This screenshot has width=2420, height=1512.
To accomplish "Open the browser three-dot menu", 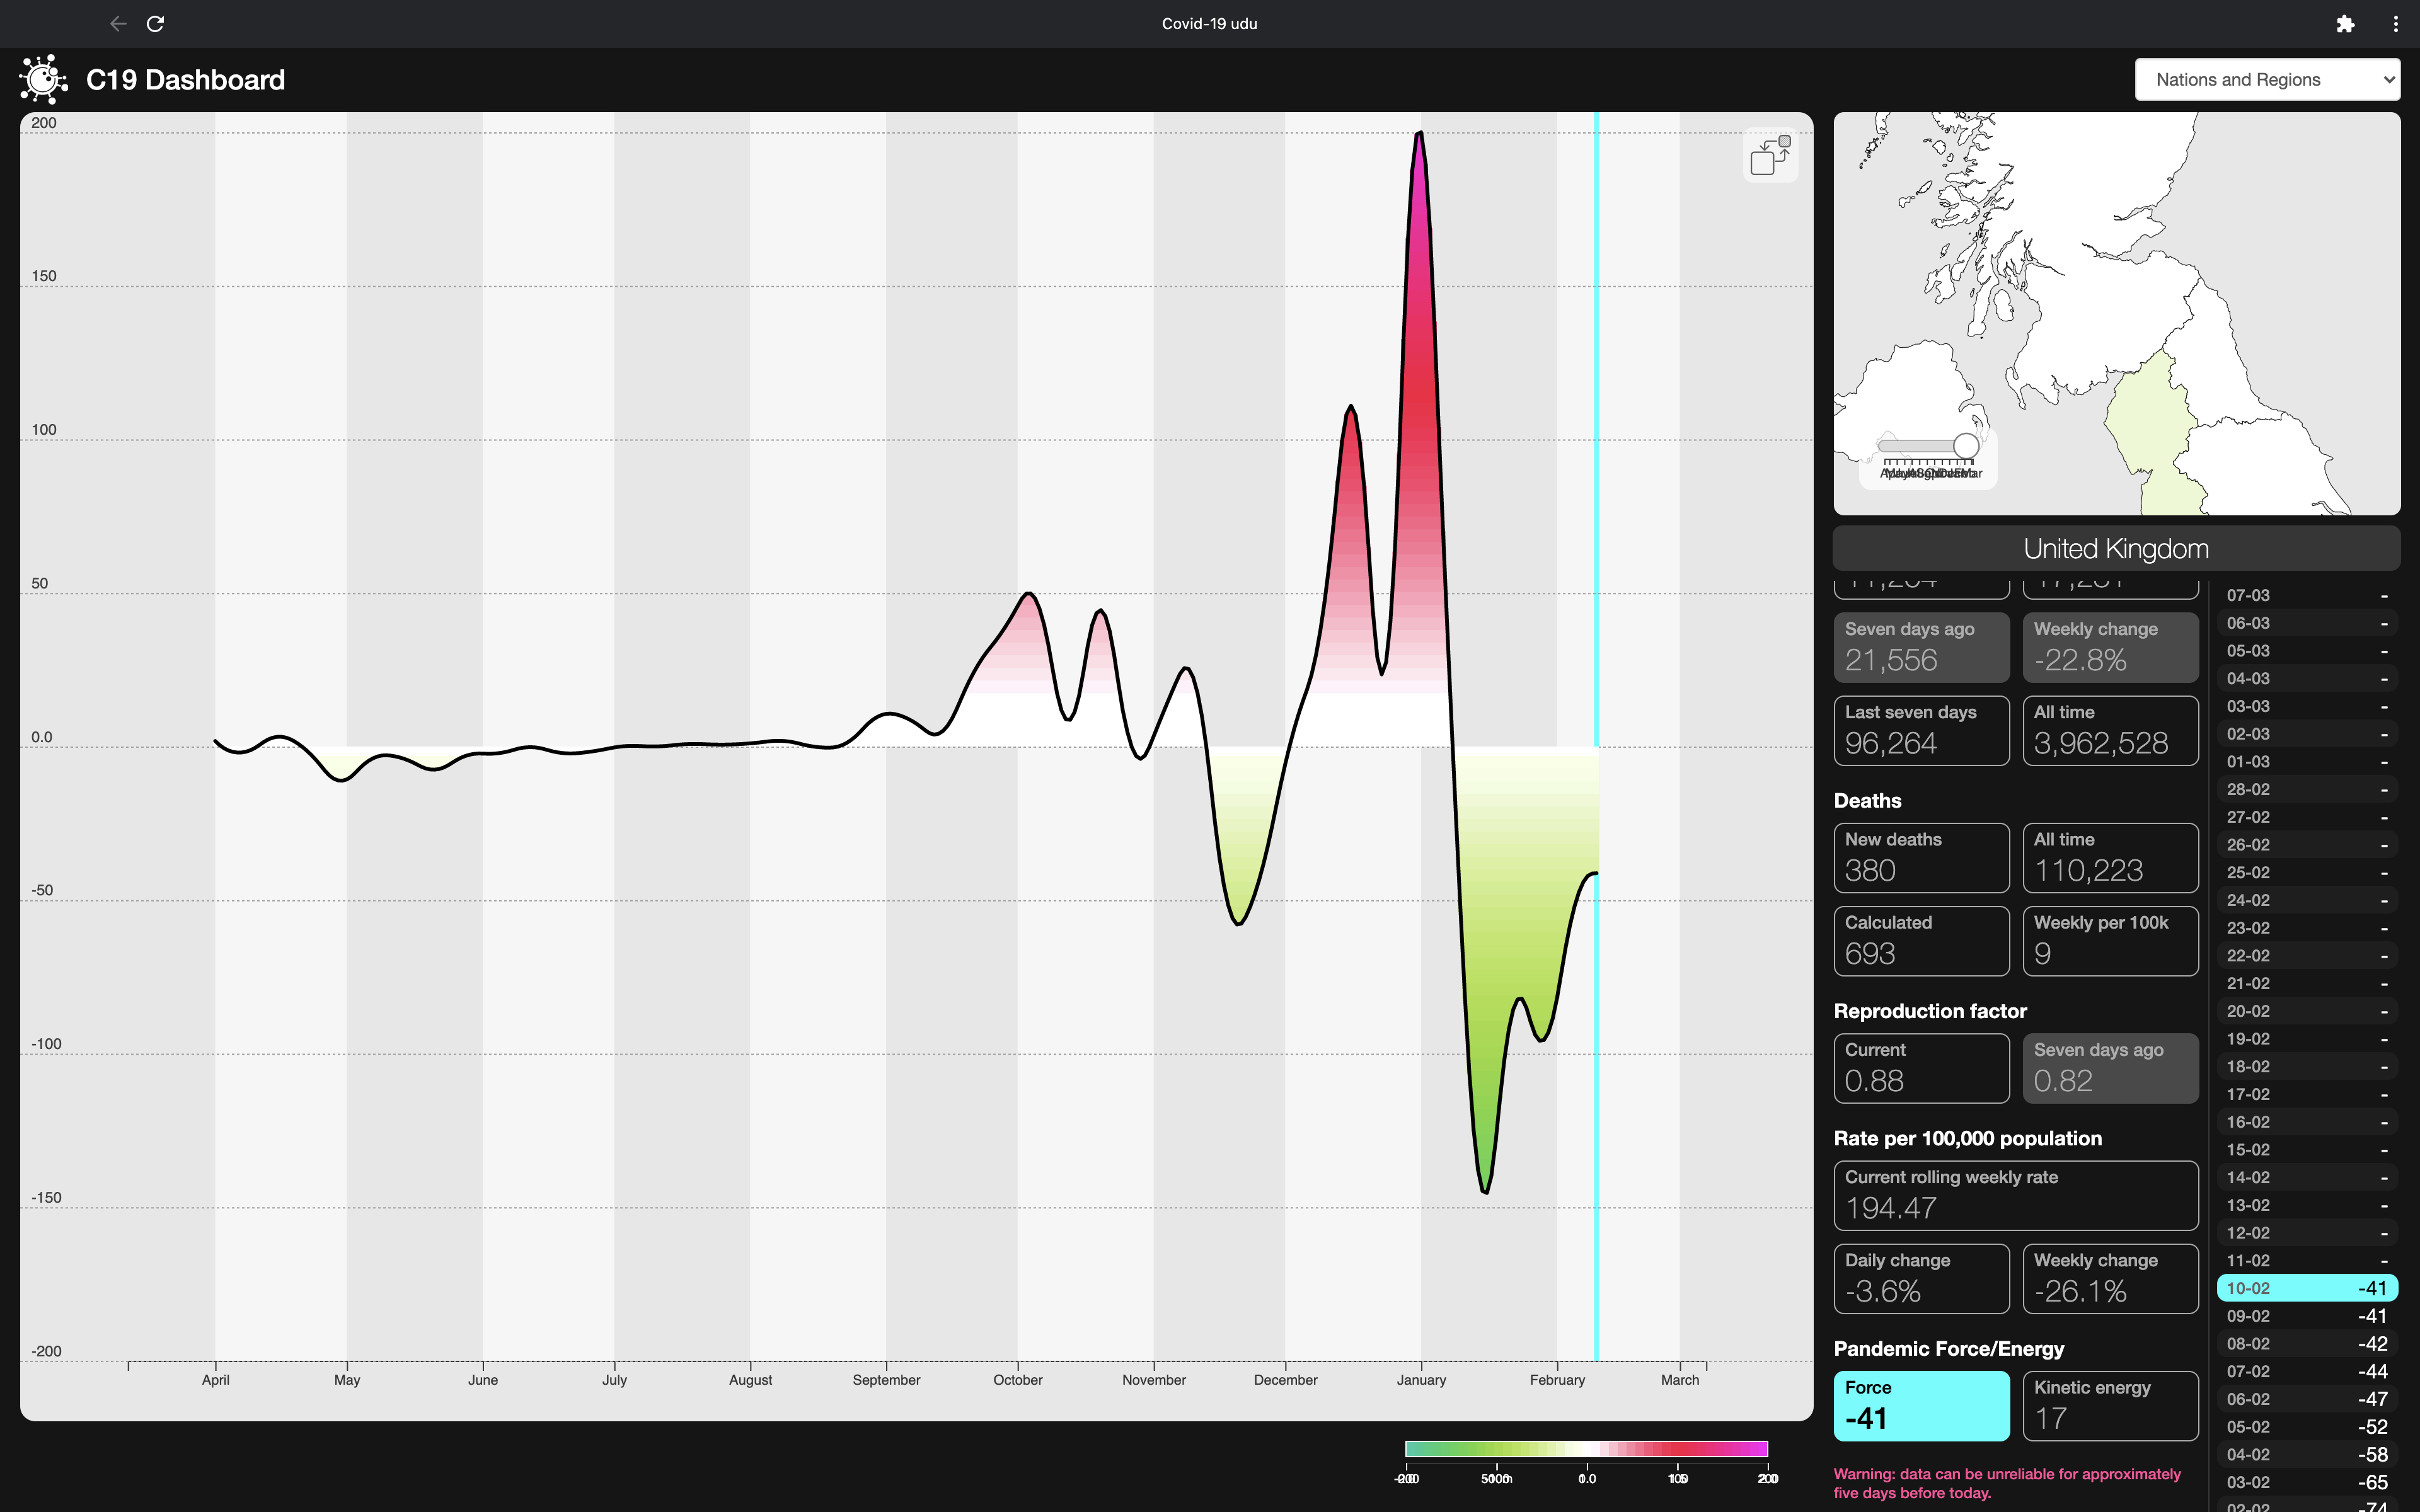I will coord(2395,23).
